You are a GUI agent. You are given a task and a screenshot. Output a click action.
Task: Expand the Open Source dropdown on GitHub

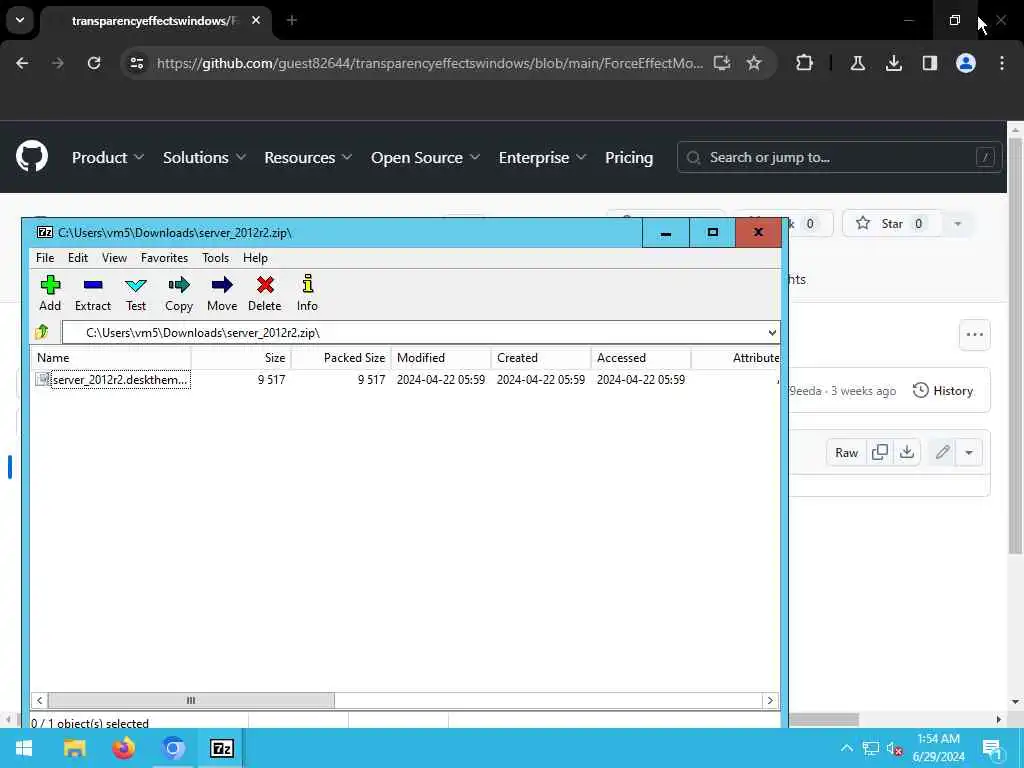(x=426, y=157)
